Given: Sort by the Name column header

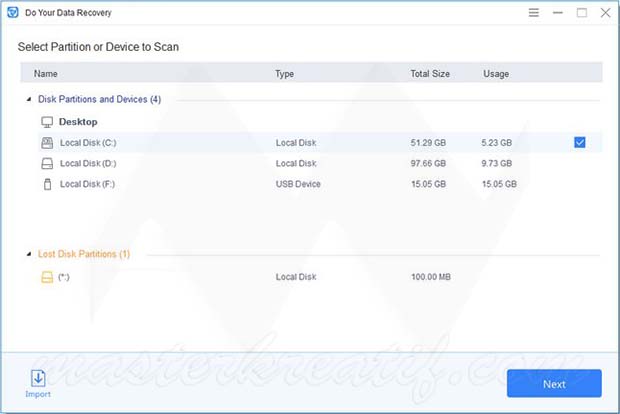Looking at the screenshot, I should click(46, 73).
